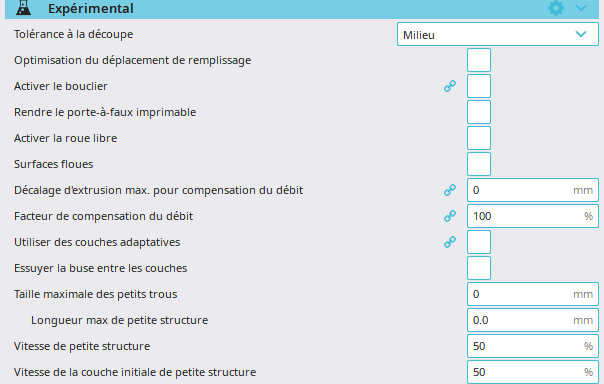Enable Optimisation du déplacement de remplissage
The height and width of the screenshot is (384, 604).
tap(479, 60)
